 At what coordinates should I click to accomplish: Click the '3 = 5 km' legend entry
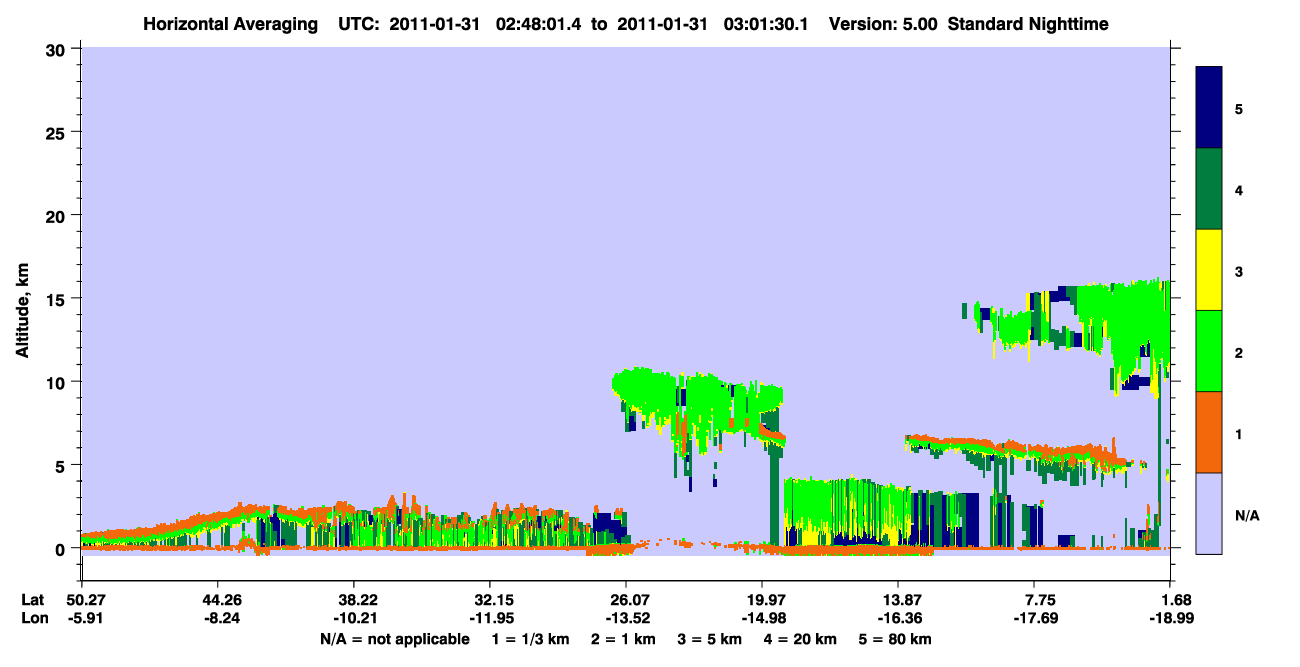click(712, 639)
